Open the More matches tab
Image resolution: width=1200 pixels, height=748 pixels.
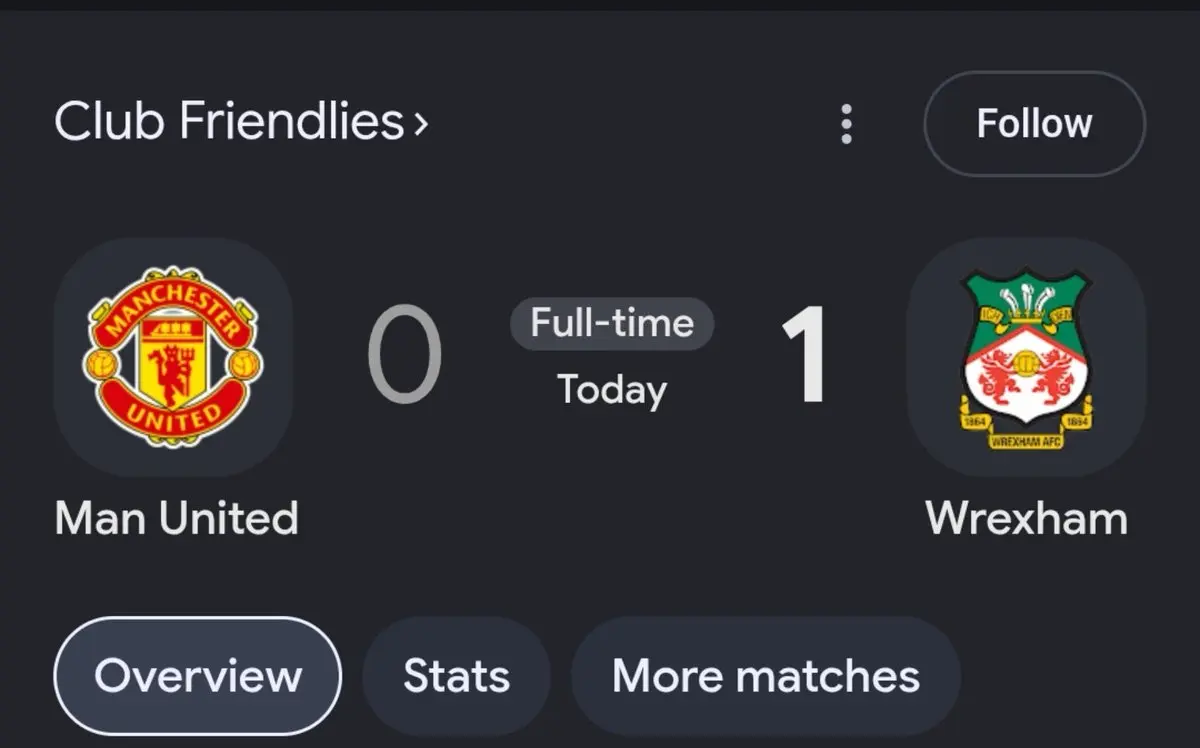(766, 675)
